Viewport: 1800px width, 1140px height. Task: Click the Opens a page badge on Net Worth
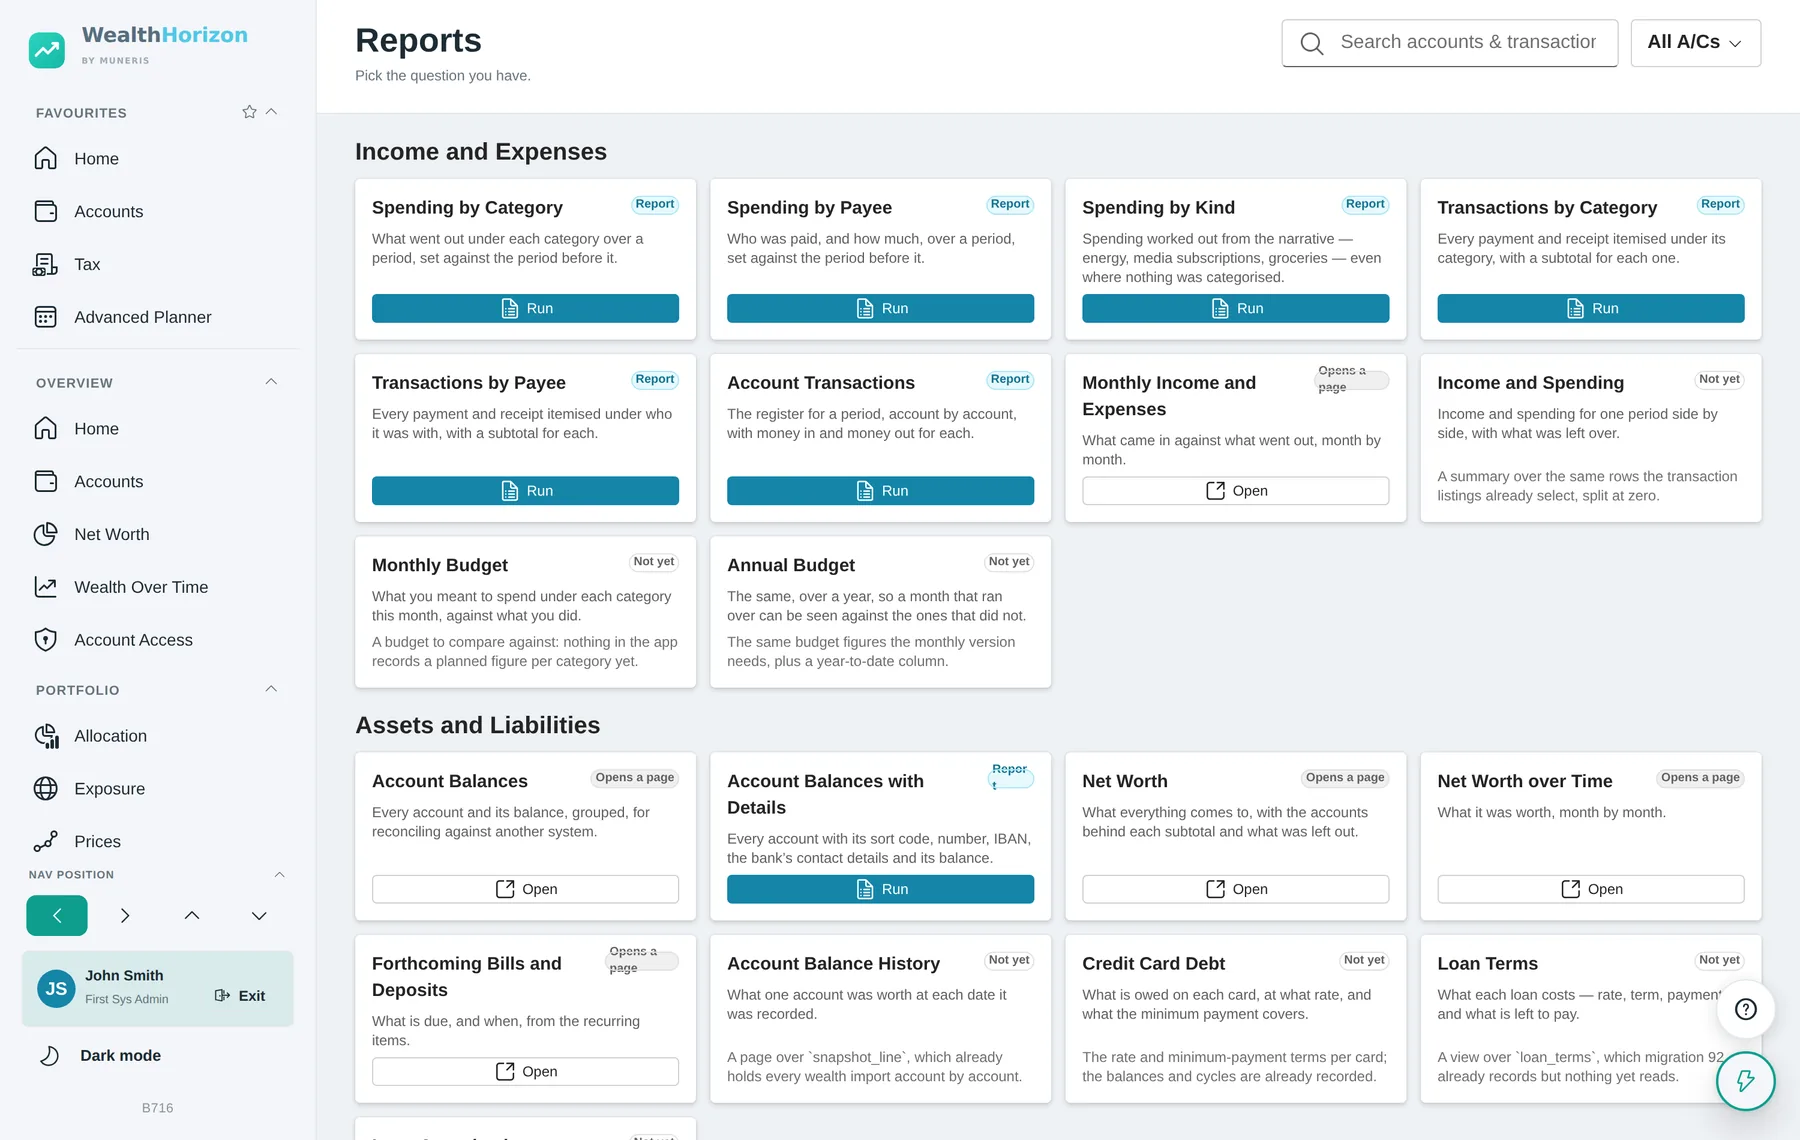1345,778
